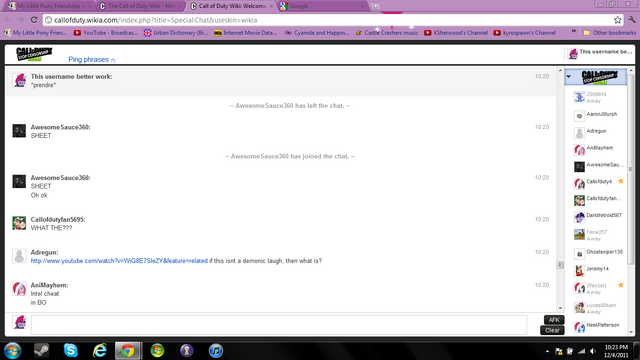Show hidden system tray icons arrow
640x360 pixels.
click(x=547, y=351)
